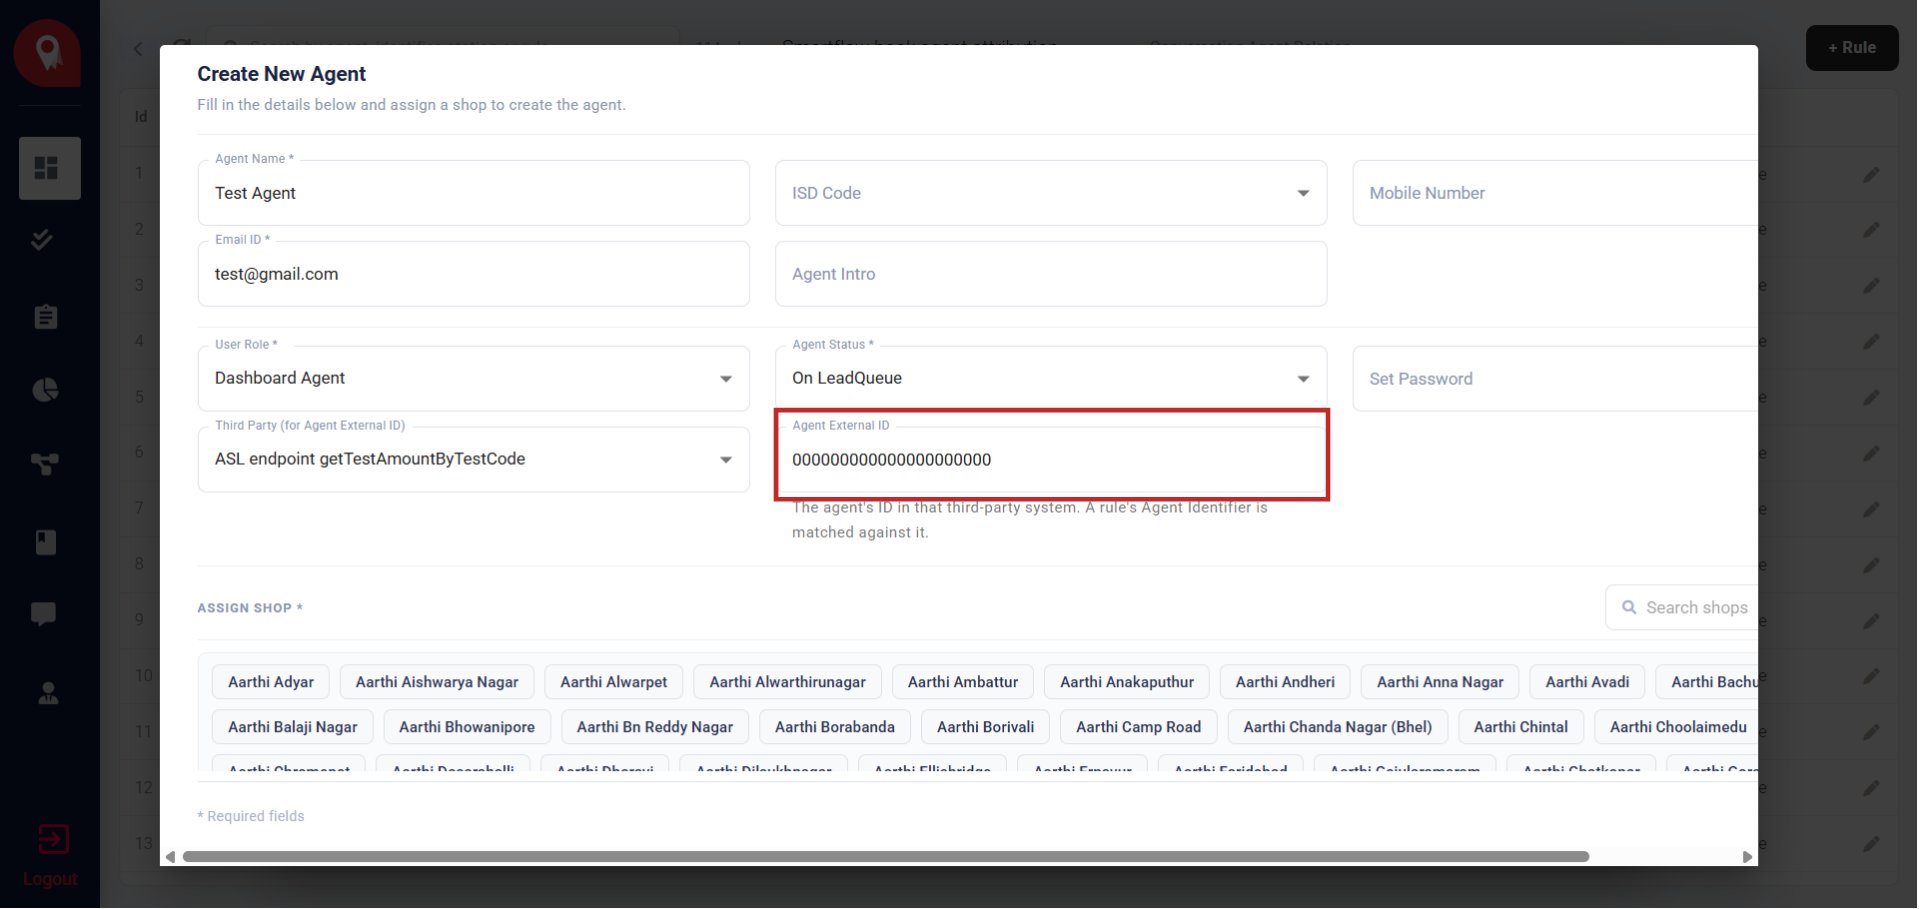
Task: Open the workflow nodes icon in sidebar
Action: pos(45,464)
